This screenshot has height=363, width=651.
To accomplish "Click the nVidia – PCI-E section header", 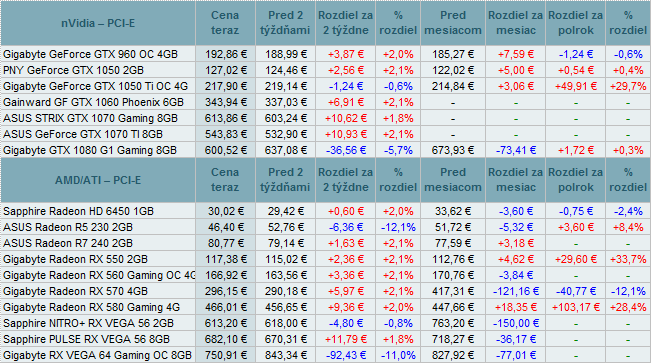I will (x=98, y=23).
